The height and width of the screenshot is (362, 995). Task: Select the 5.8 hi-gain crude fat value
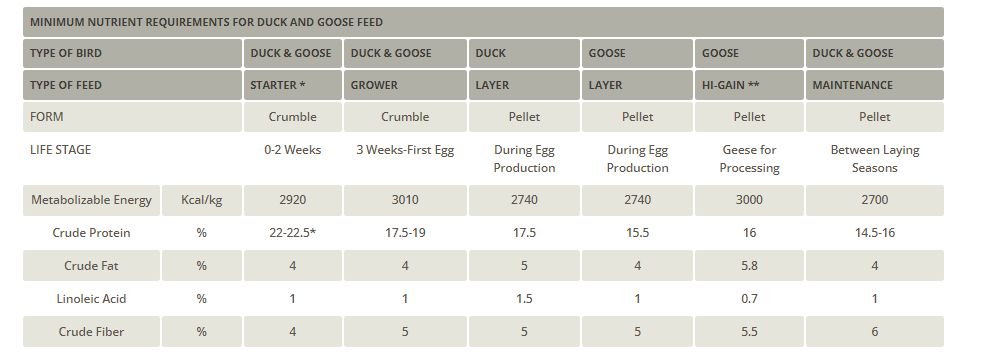point(749,265)
